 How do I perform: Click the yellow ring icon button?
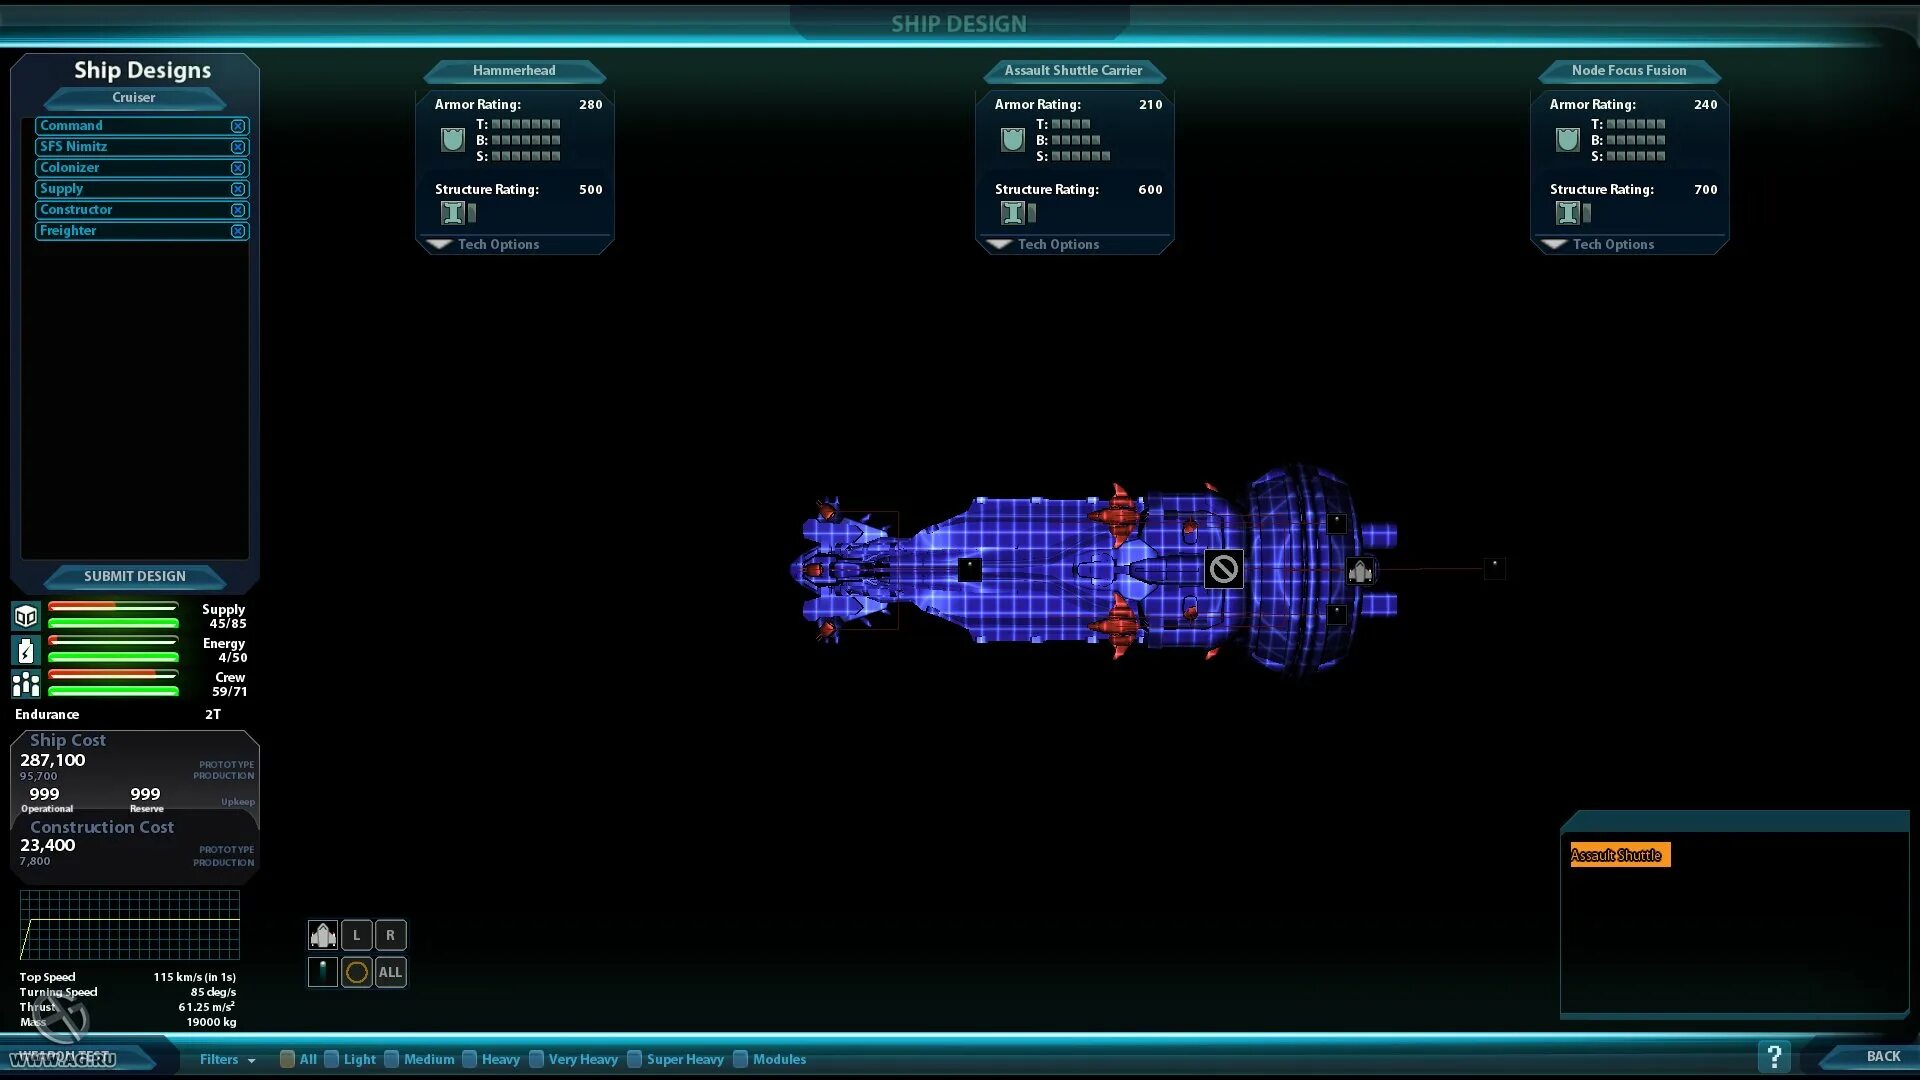[357, 972]
